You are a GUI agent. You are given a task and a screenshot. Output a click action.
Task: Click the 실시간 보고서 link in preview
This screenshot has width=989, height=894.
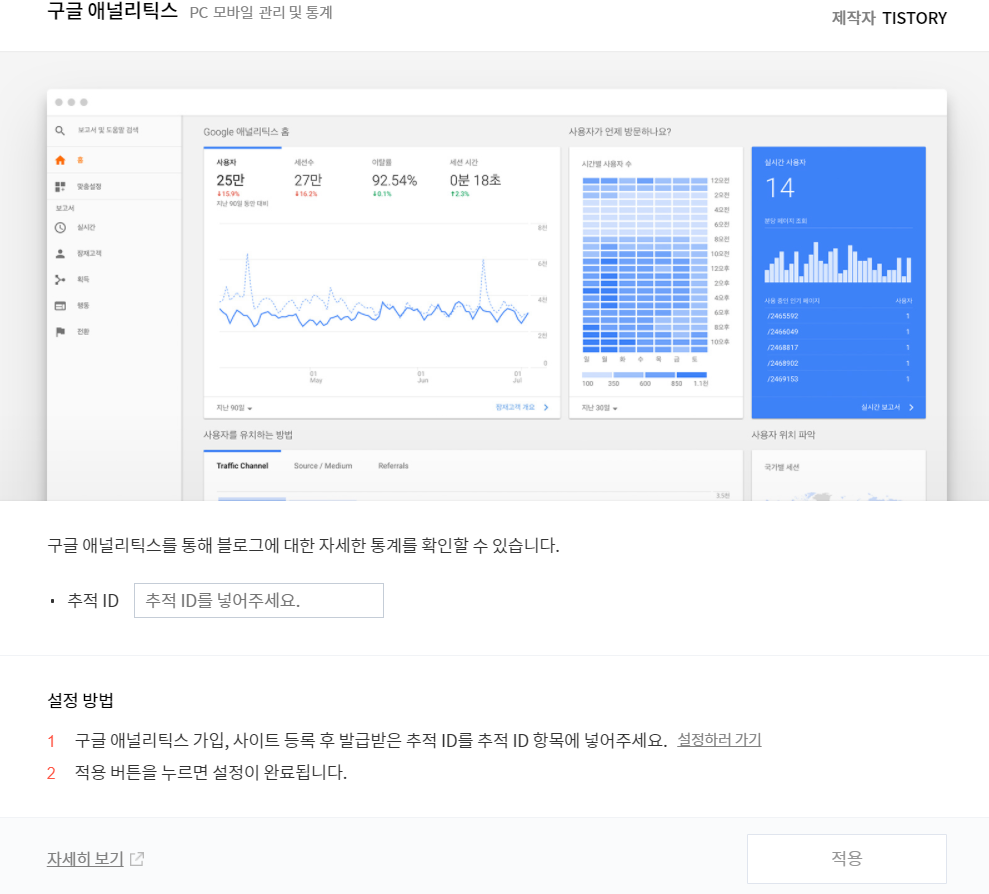click(x=887, y=408)
